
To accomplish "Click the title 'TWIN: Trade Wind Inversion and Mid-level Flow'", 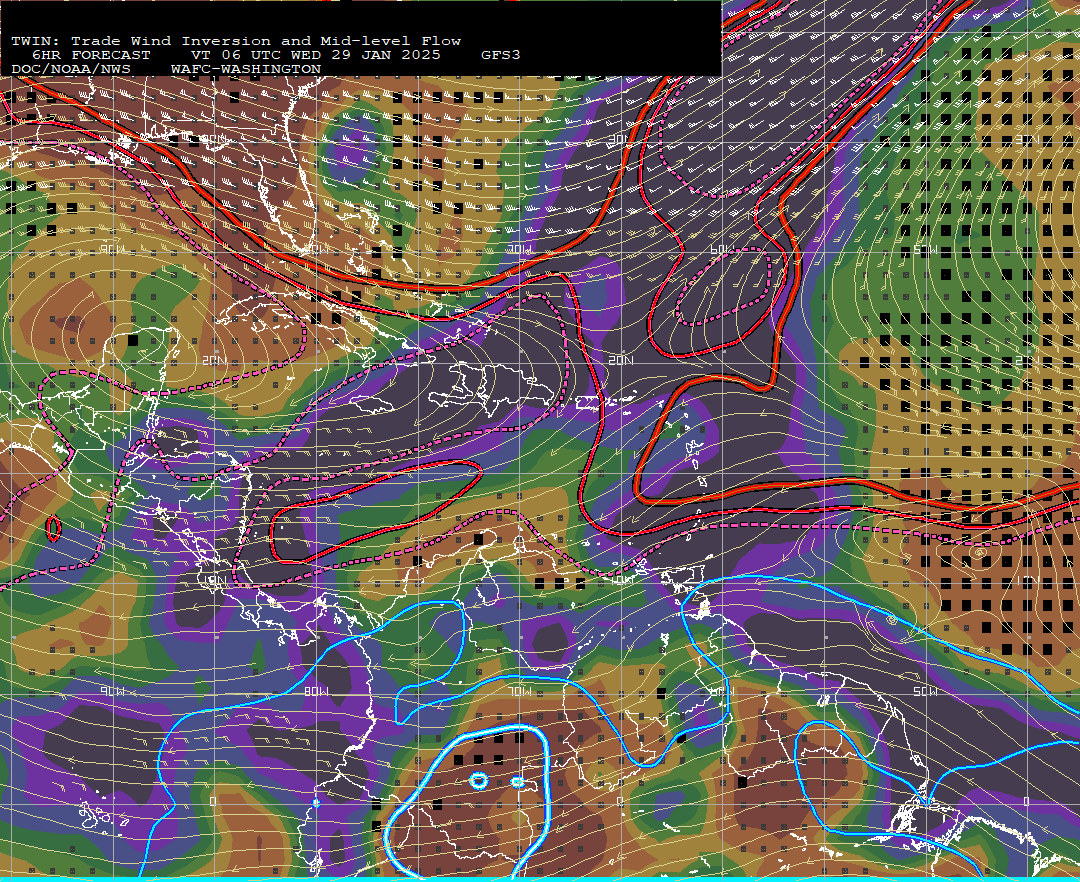I will (x=236, y=41).
